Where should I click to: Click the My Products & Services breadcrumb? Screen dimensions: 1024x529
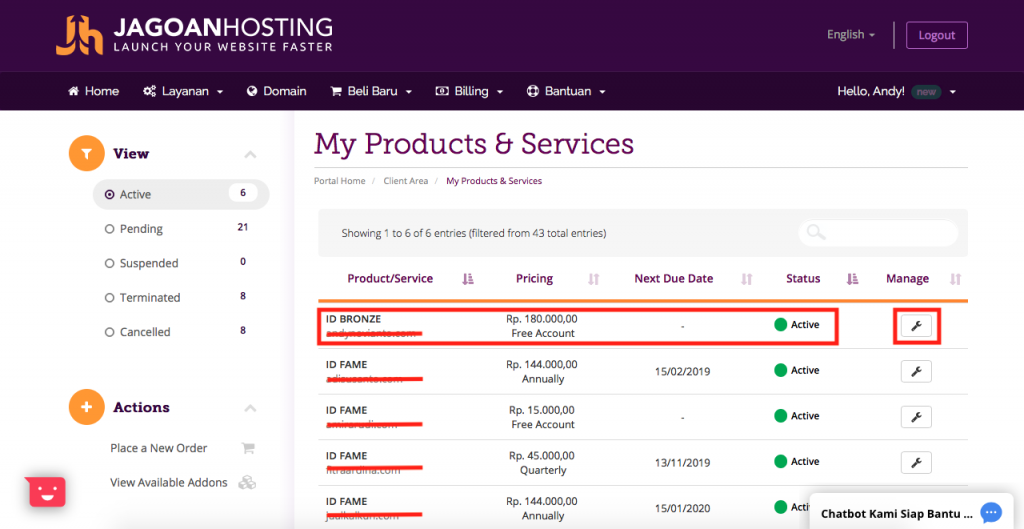pos(494,181)
